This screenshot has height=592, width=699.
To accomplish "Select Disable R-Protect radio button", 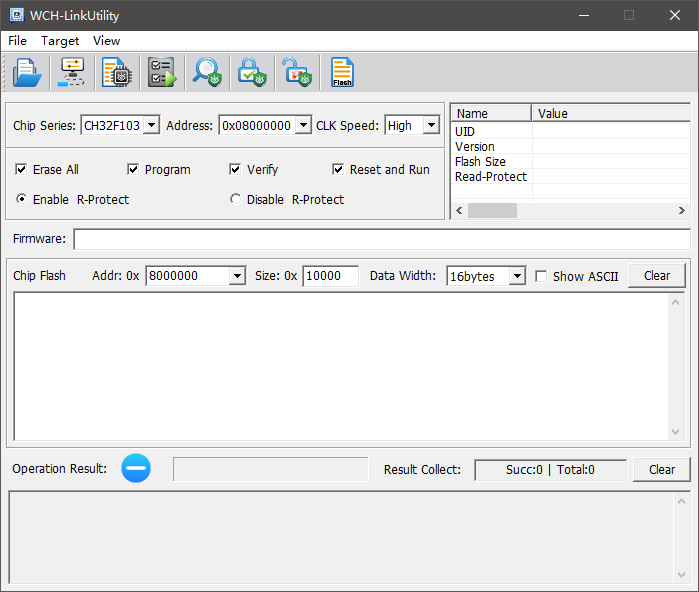I will pos(235,199).
